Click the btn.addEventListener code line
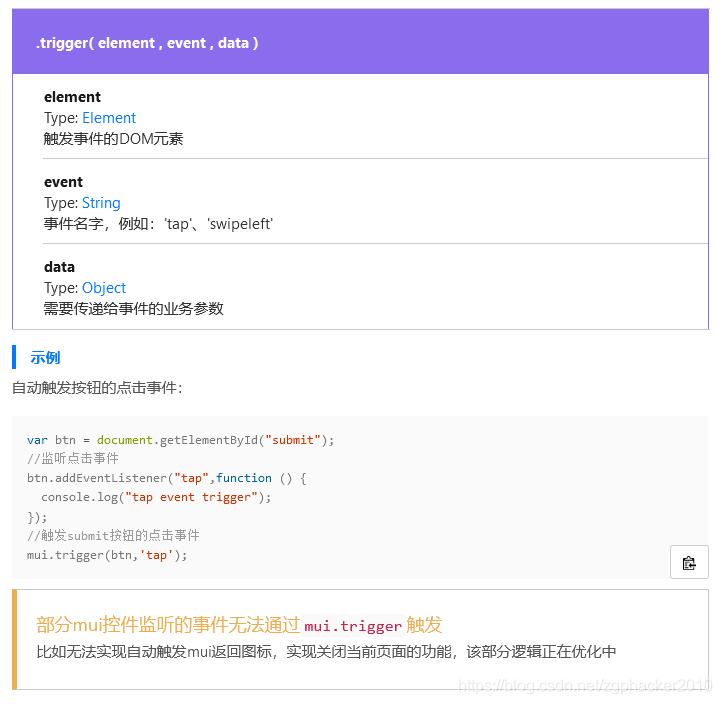Screen dimensions: 722x704 (167, 478)
